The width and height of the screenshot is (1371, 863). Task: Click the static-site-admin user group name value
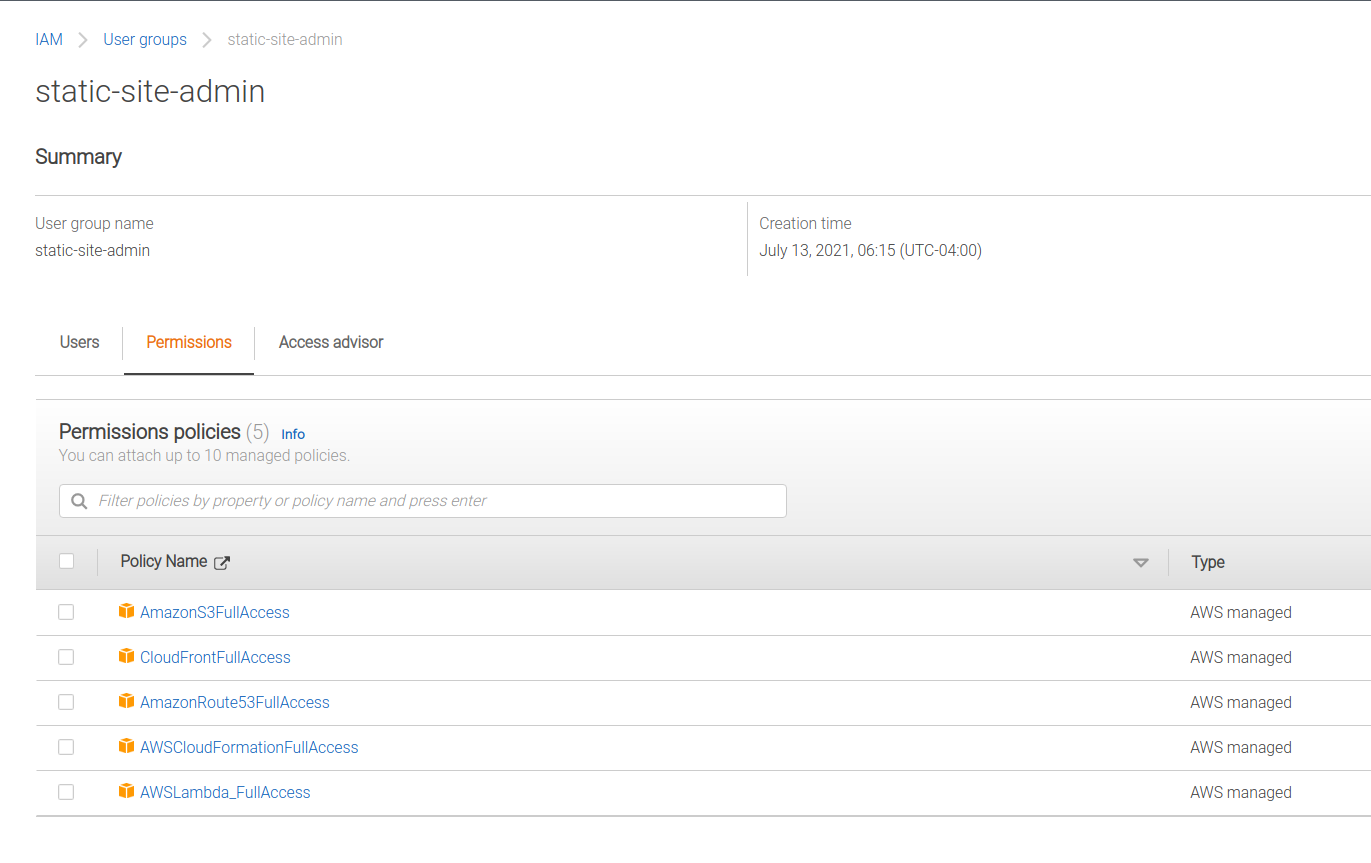click(x=92, y=250)
